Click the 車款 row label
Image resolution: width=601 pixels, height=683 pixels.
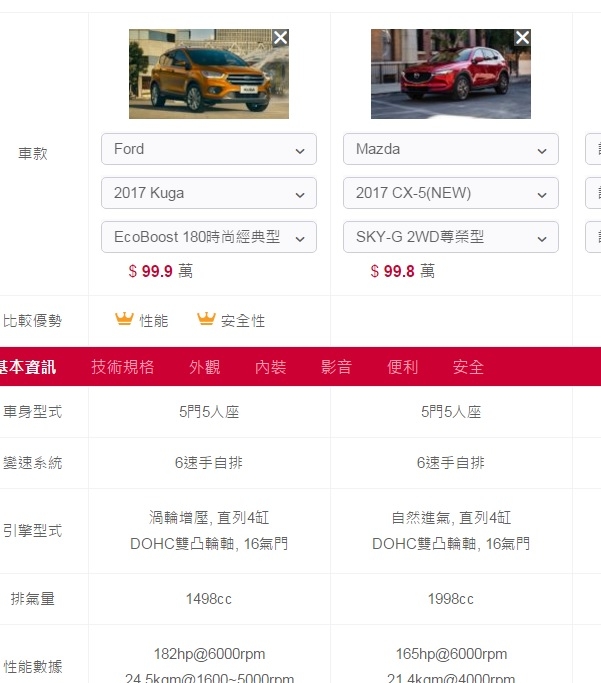(33, 153)
